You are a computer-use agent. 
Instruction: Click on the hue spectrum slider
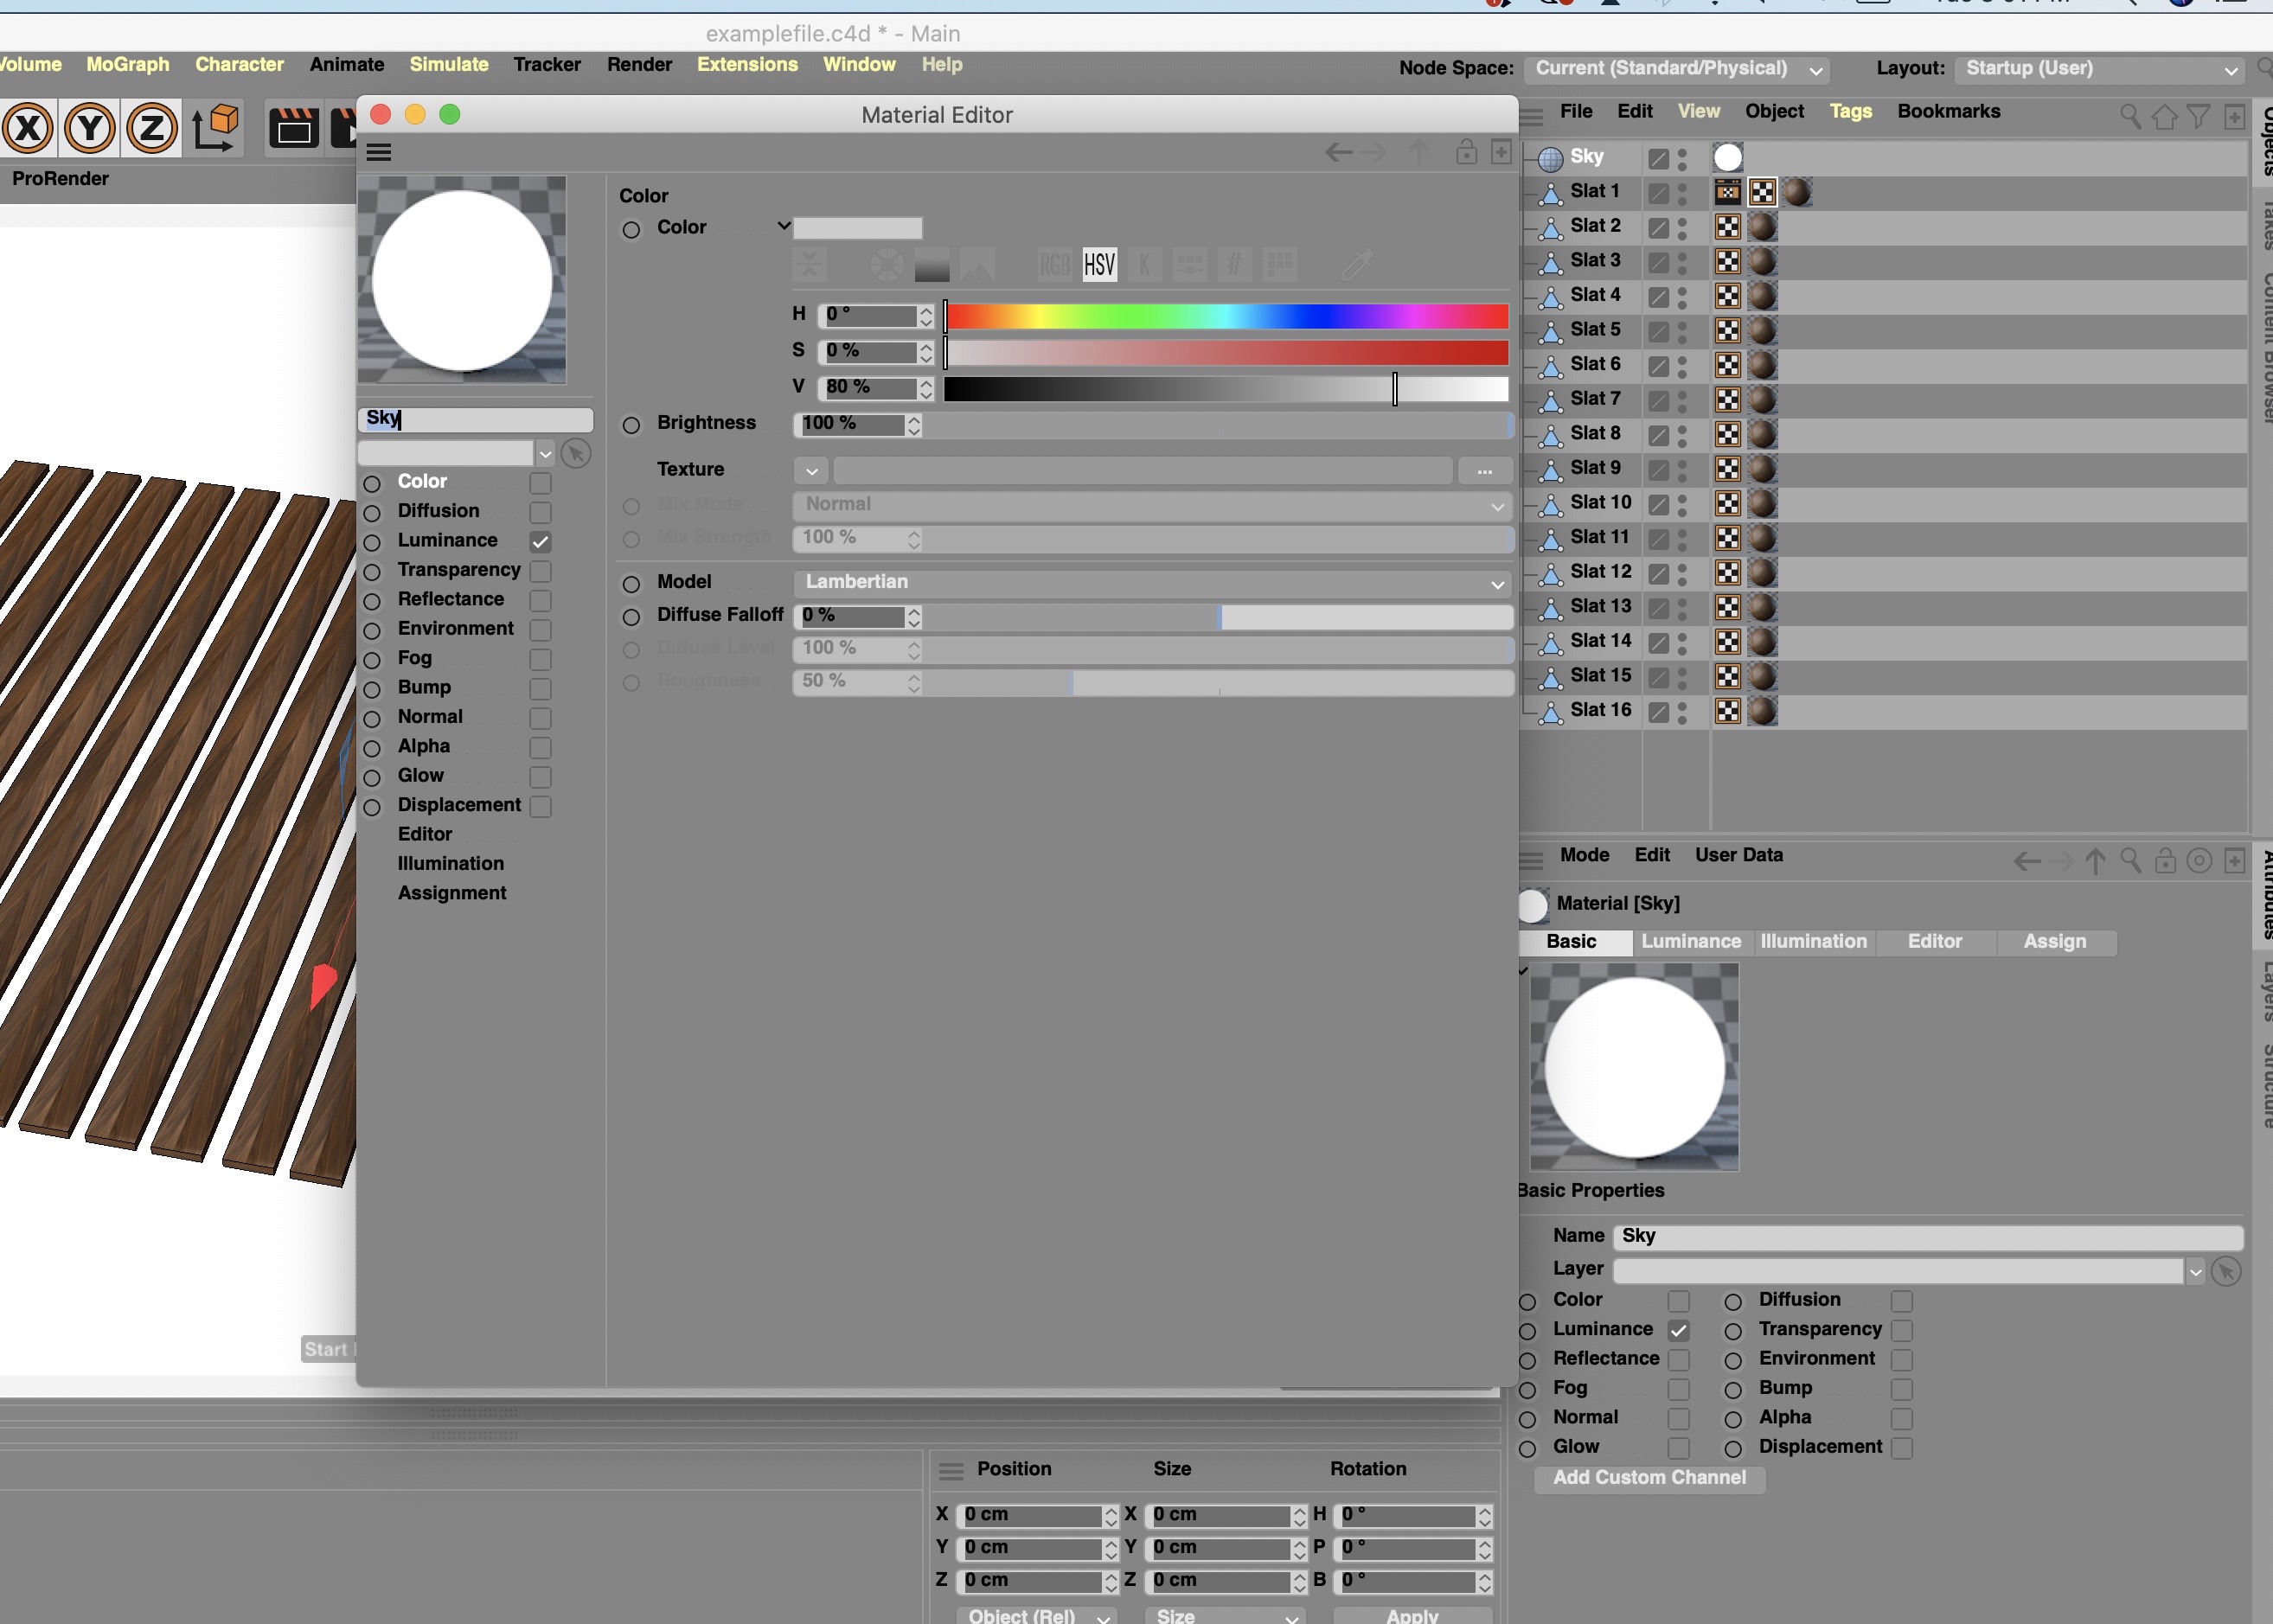point(1226,316)
